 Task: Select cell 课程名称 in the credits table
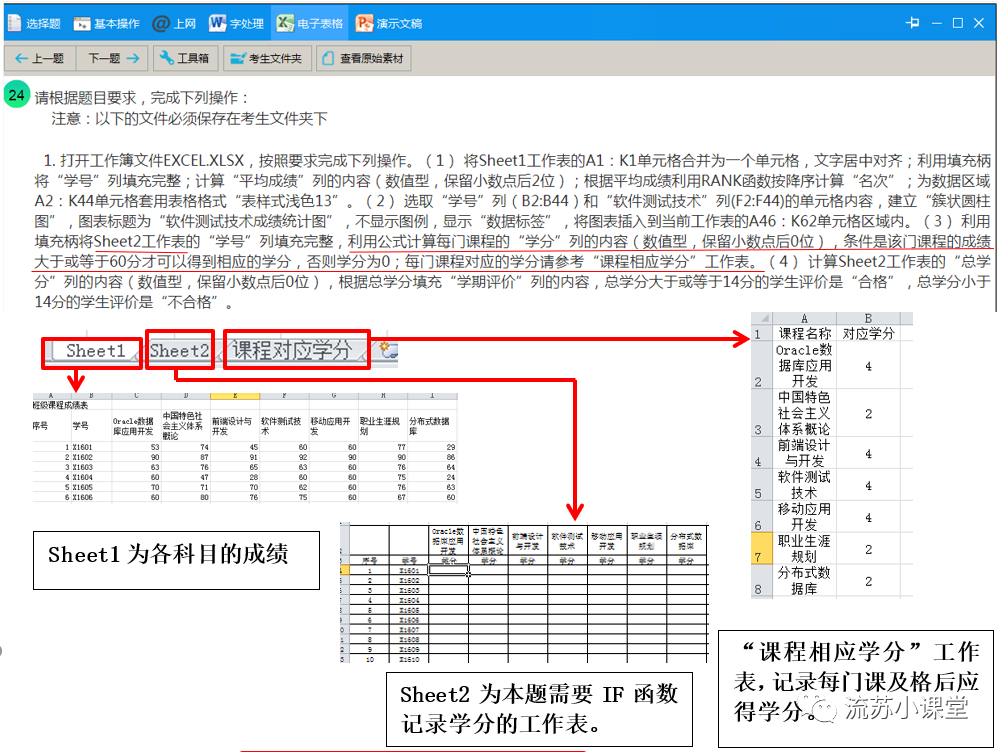tap(804, 333)
